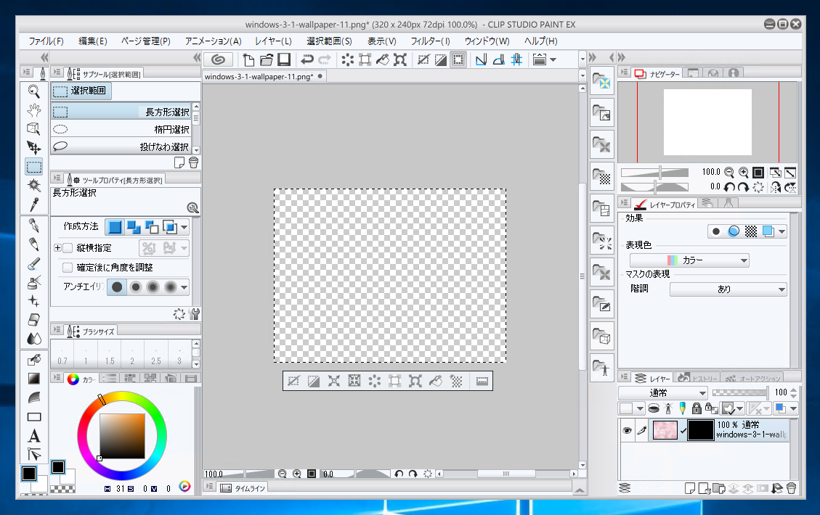Toggle the 確定後に角度を調整 checkbox
The width and height of the screenshot is (820, 515).
[x=67, y=267]
